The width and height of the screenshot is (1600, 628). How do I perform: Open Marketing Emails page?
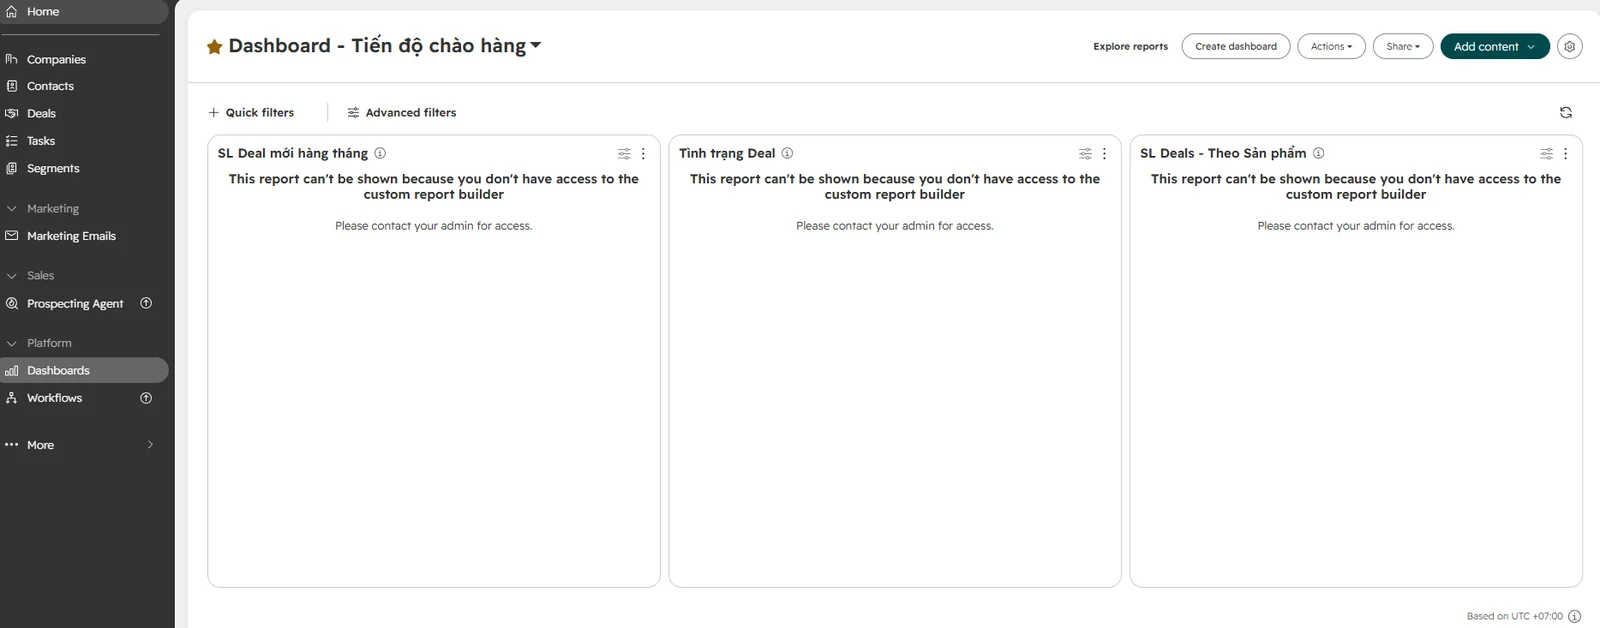coord(71,236)
